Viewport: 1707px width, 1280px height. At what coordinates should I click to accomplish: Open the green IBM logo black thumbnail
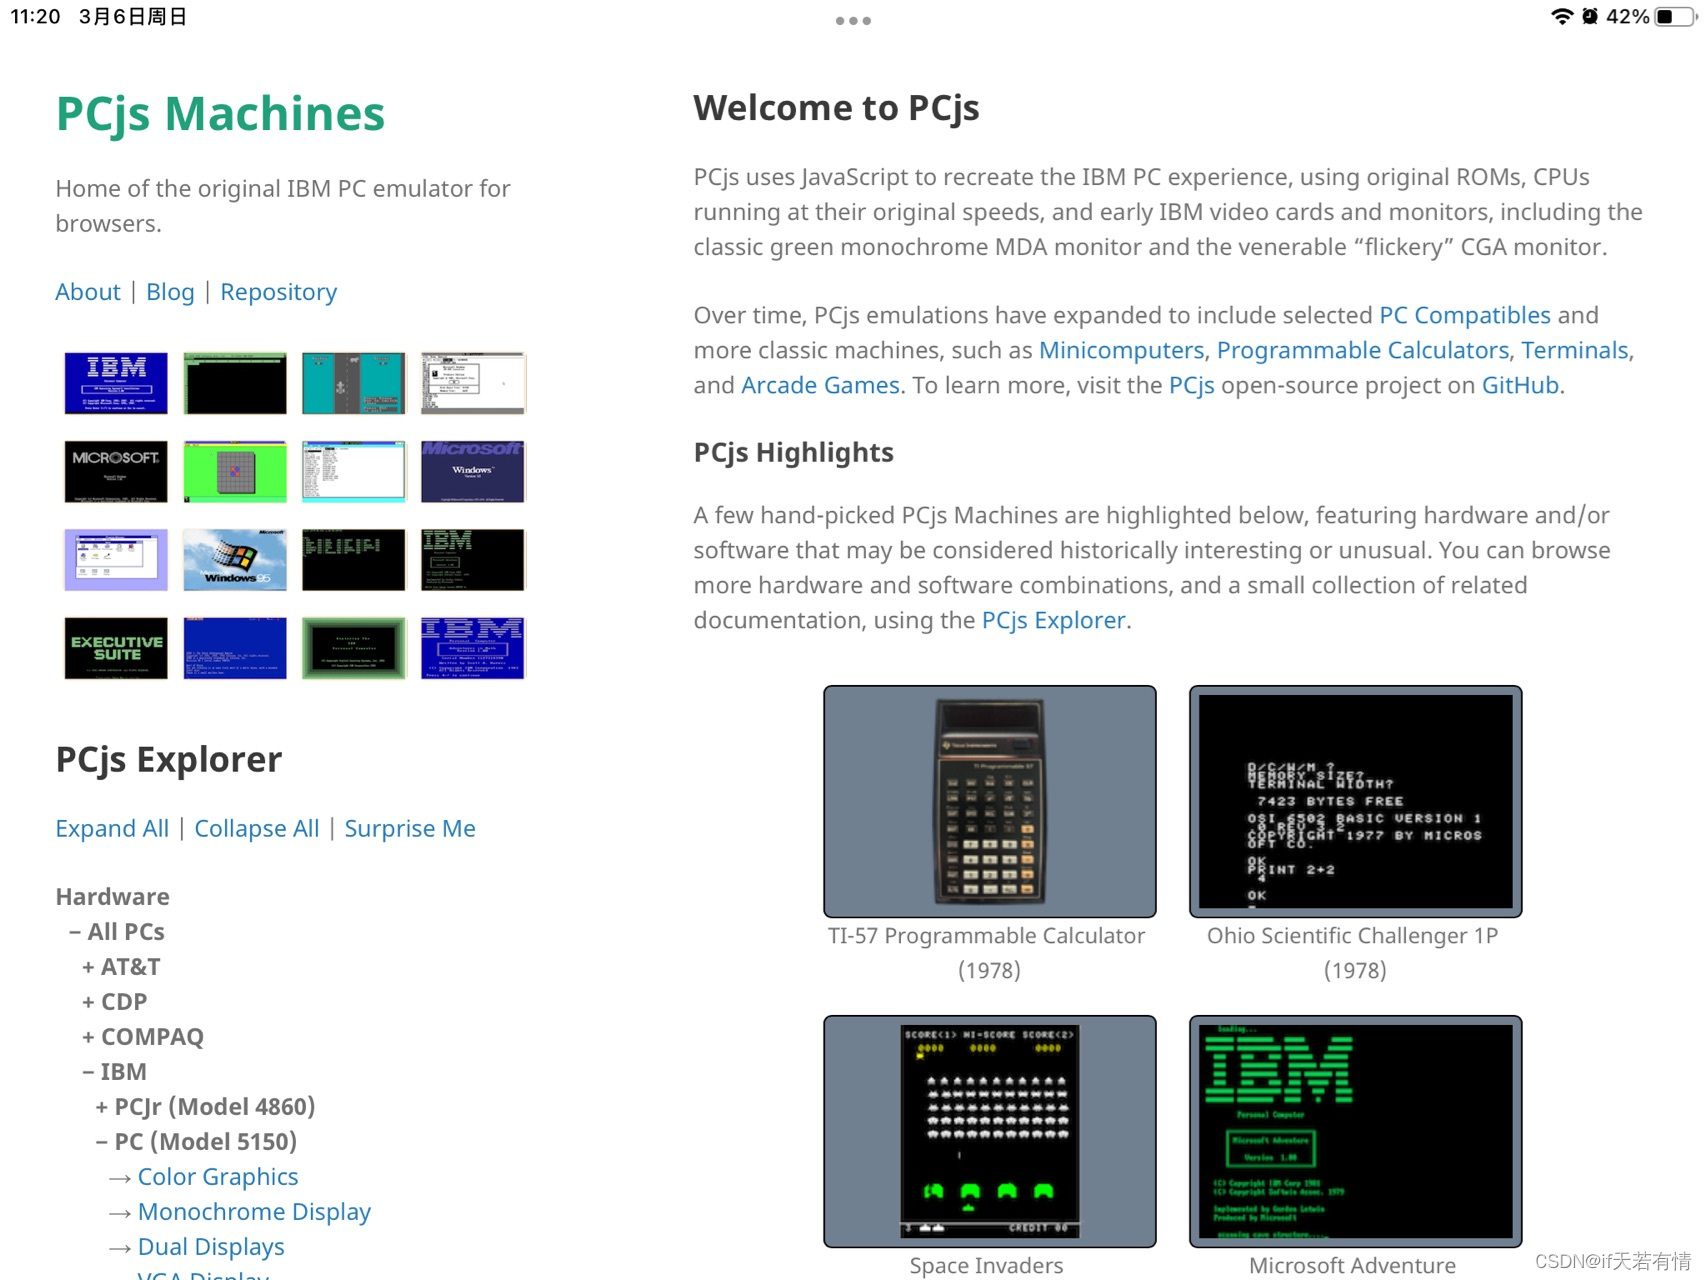[x=473, y=560]
